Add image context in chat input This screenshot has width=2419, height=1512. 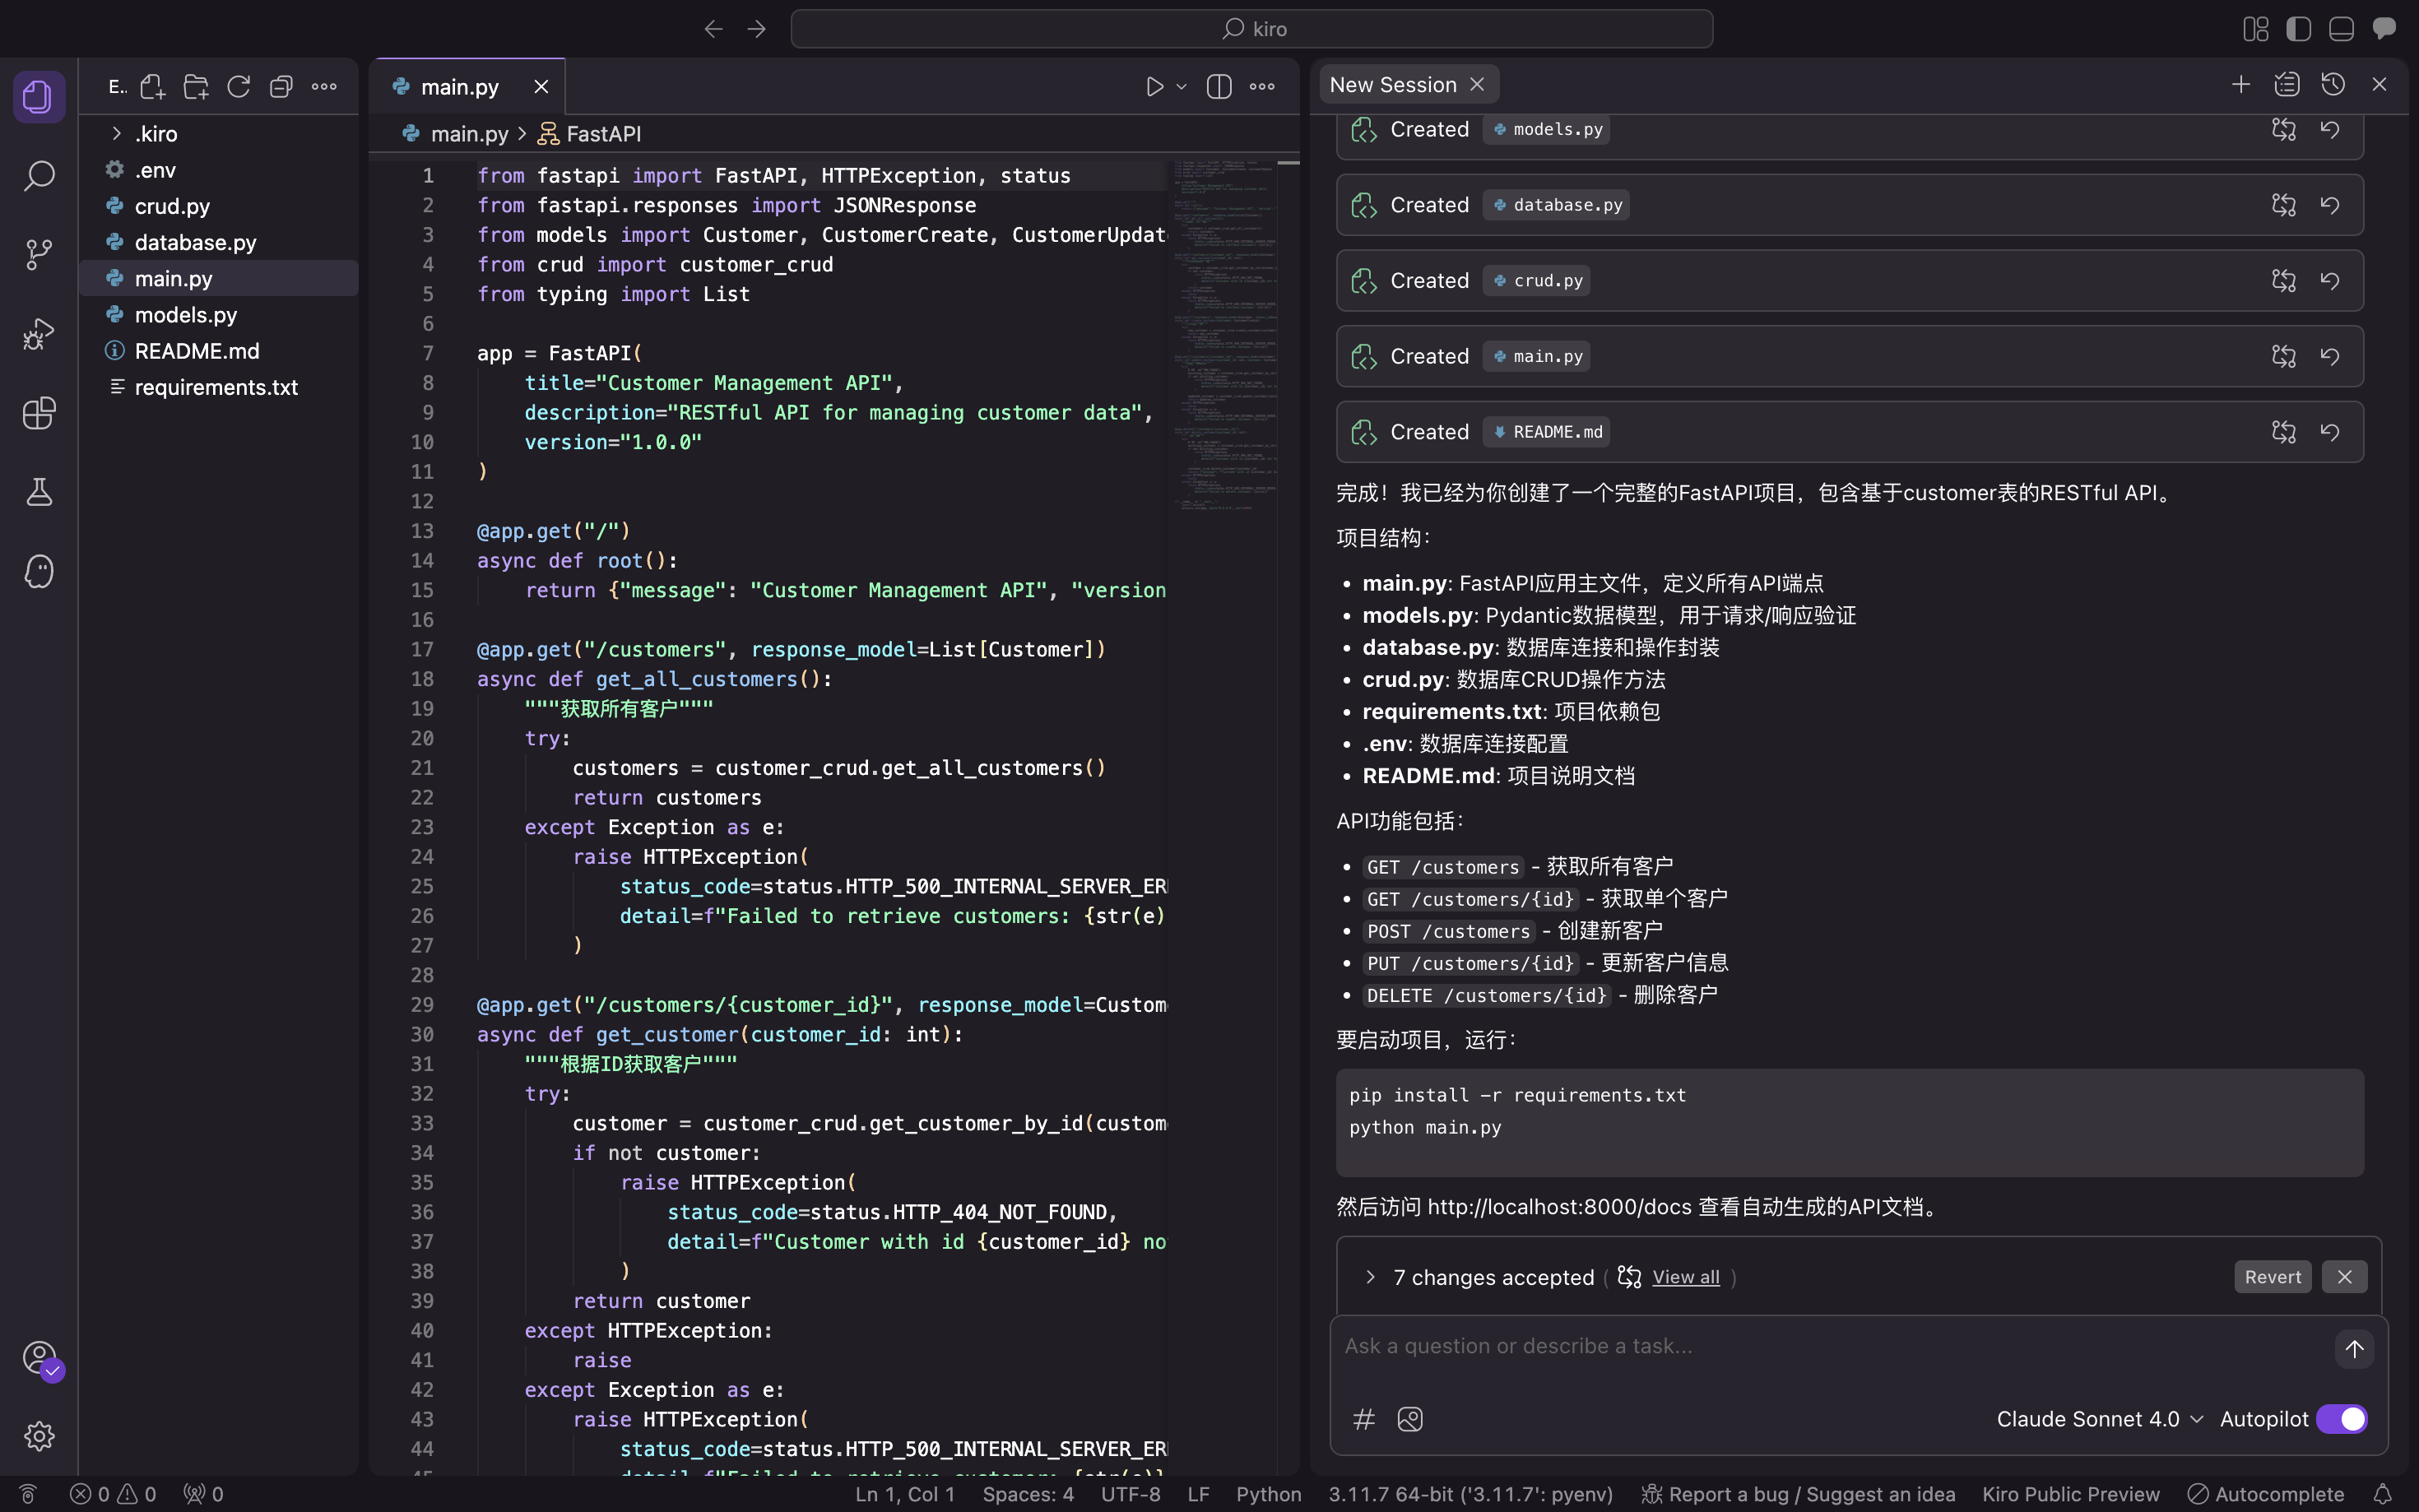pos(1410,1419)
